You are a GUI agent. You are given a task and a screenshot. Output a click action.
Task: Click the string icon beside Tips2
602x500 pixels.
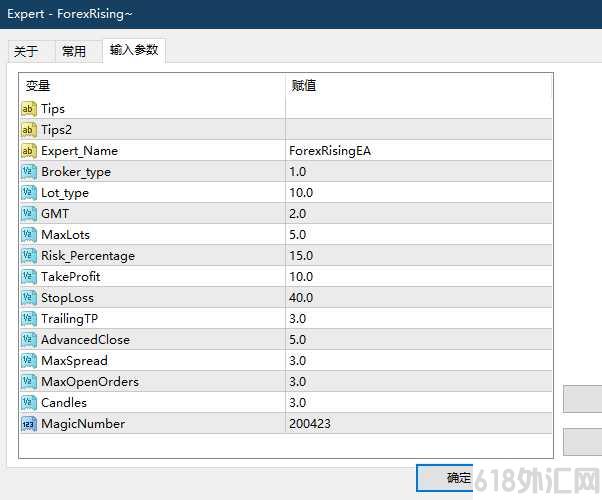point(29,130)
